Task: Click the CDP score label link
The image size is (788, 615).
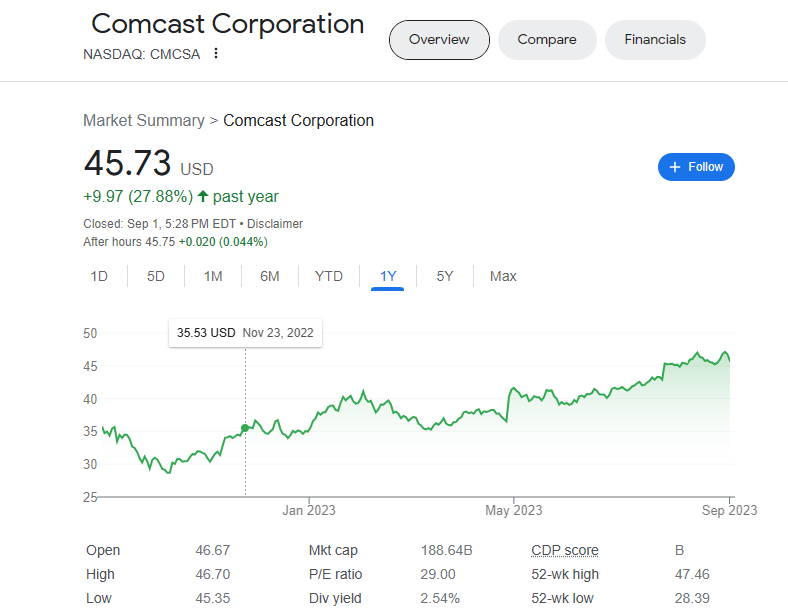Action: [x=565, y=550]
